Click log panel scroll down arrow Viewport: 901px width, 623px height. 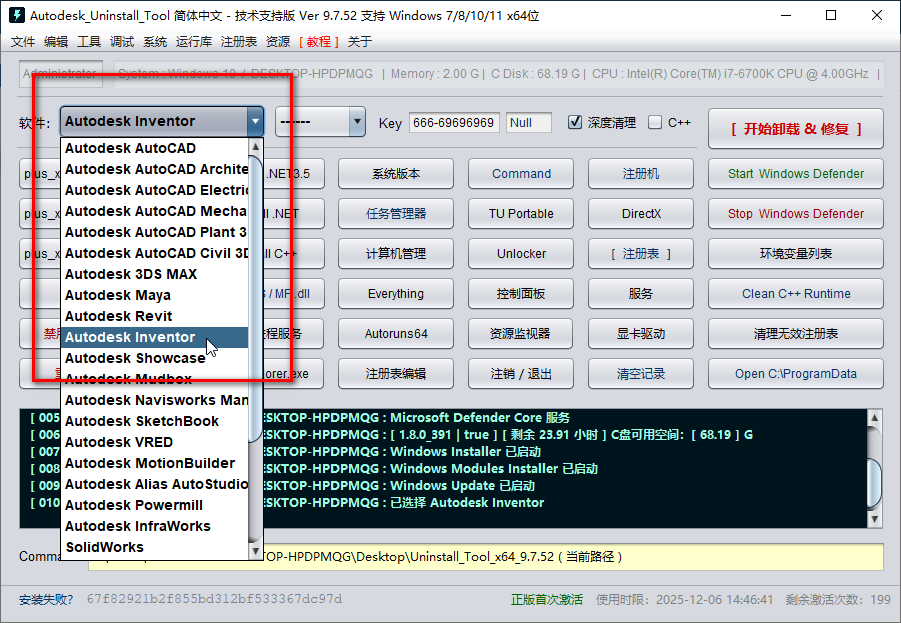click(874, 519)
